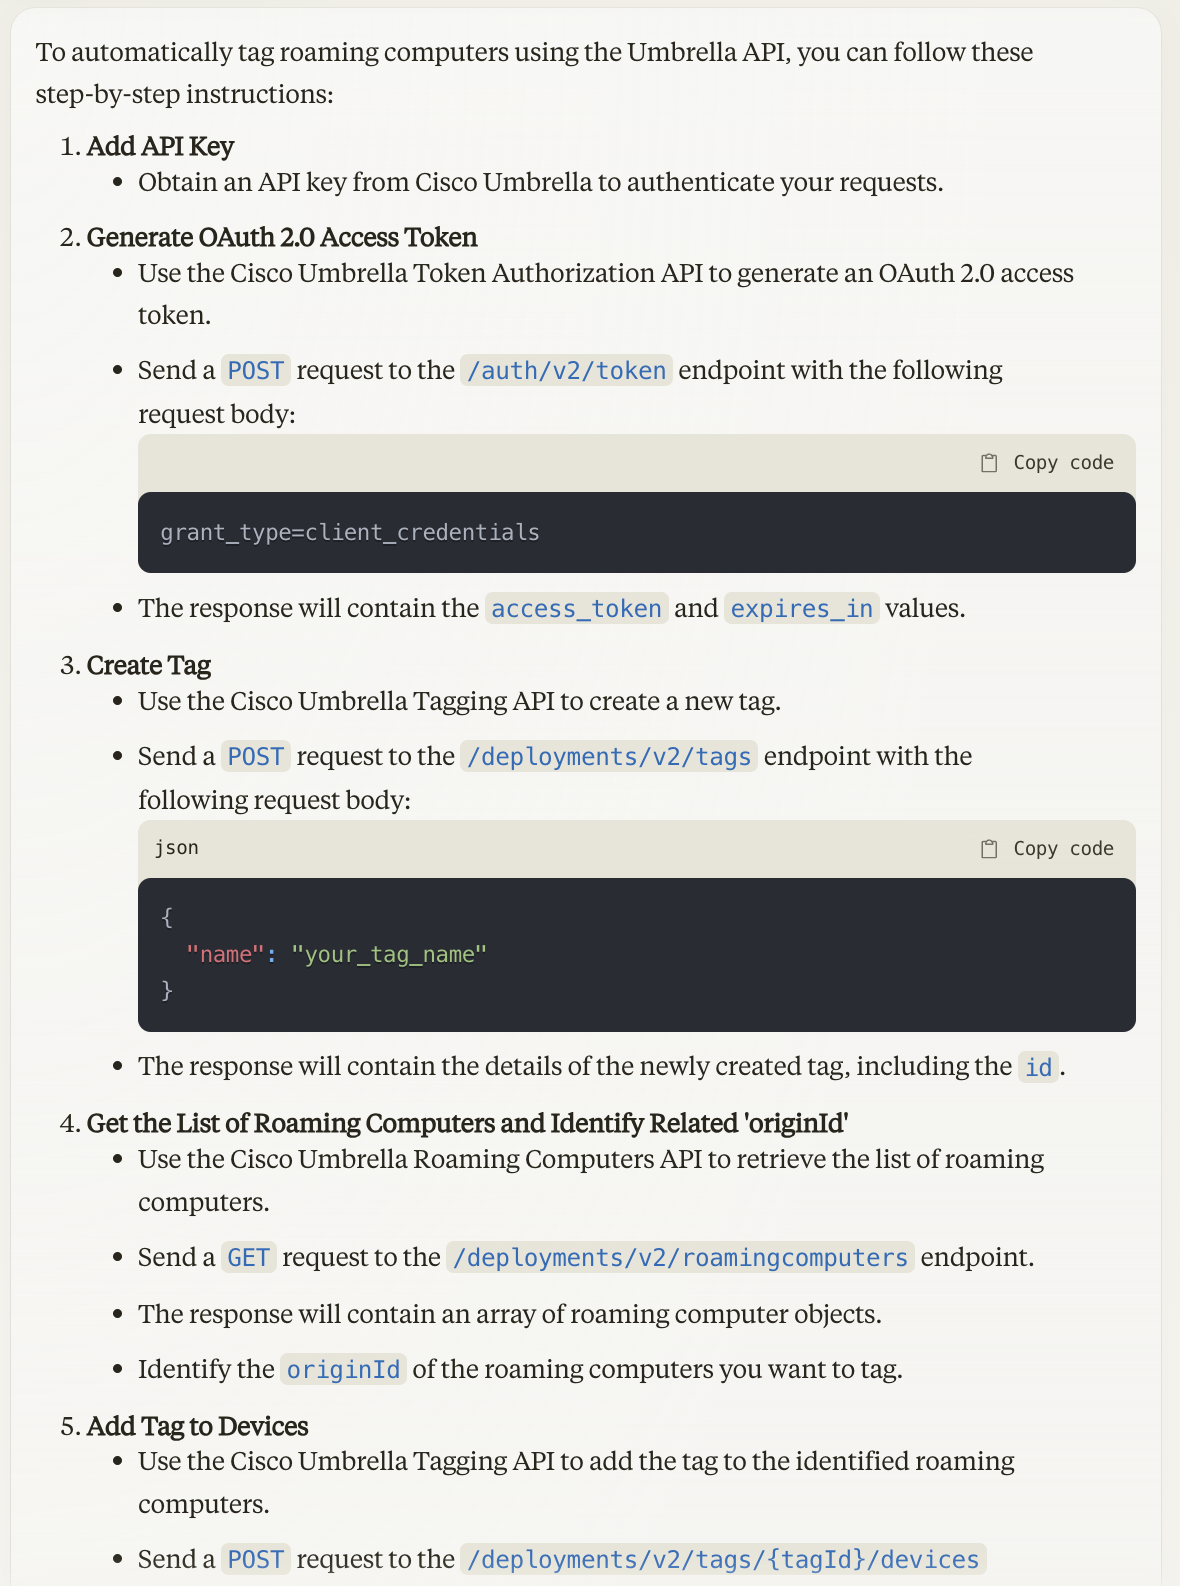
Task: Click the Add API Key heading
Action: 159,146
